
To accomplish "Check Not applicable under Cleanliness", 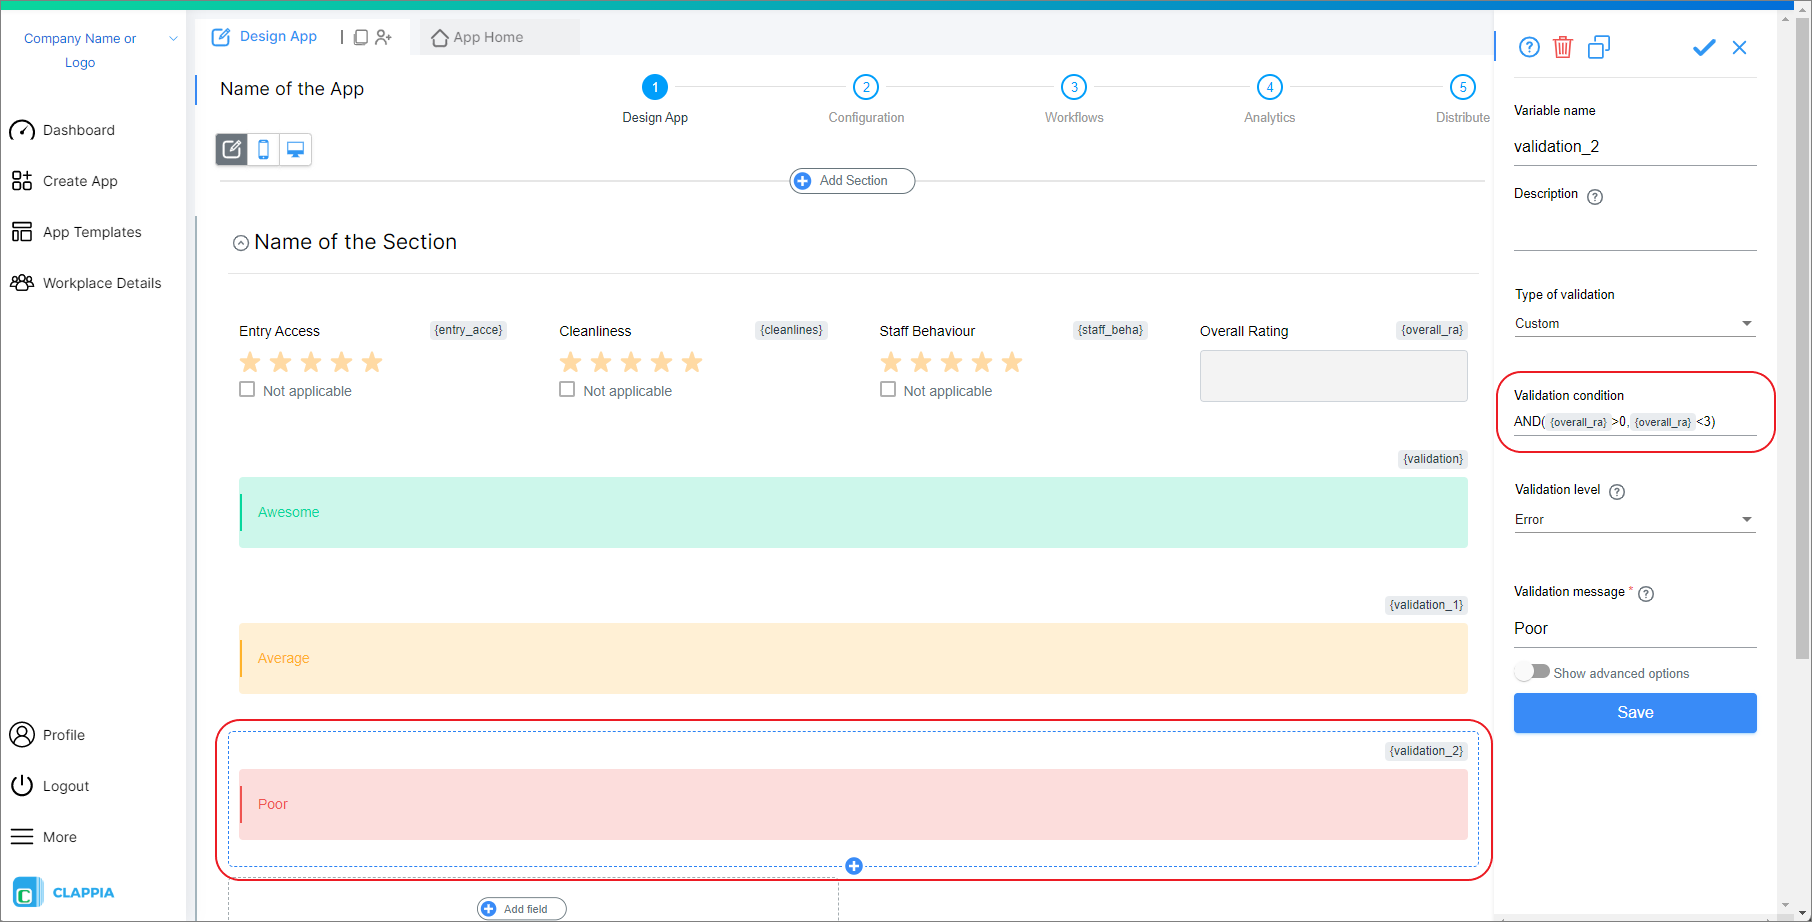I will point(567,389).
